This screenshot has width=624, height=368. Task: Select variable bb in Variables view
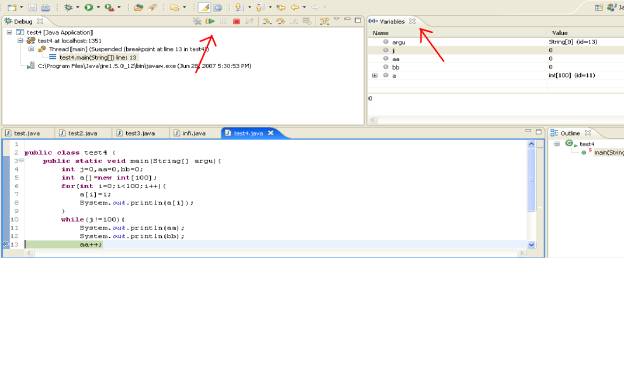pyautogui.click(x=396, y=67)
